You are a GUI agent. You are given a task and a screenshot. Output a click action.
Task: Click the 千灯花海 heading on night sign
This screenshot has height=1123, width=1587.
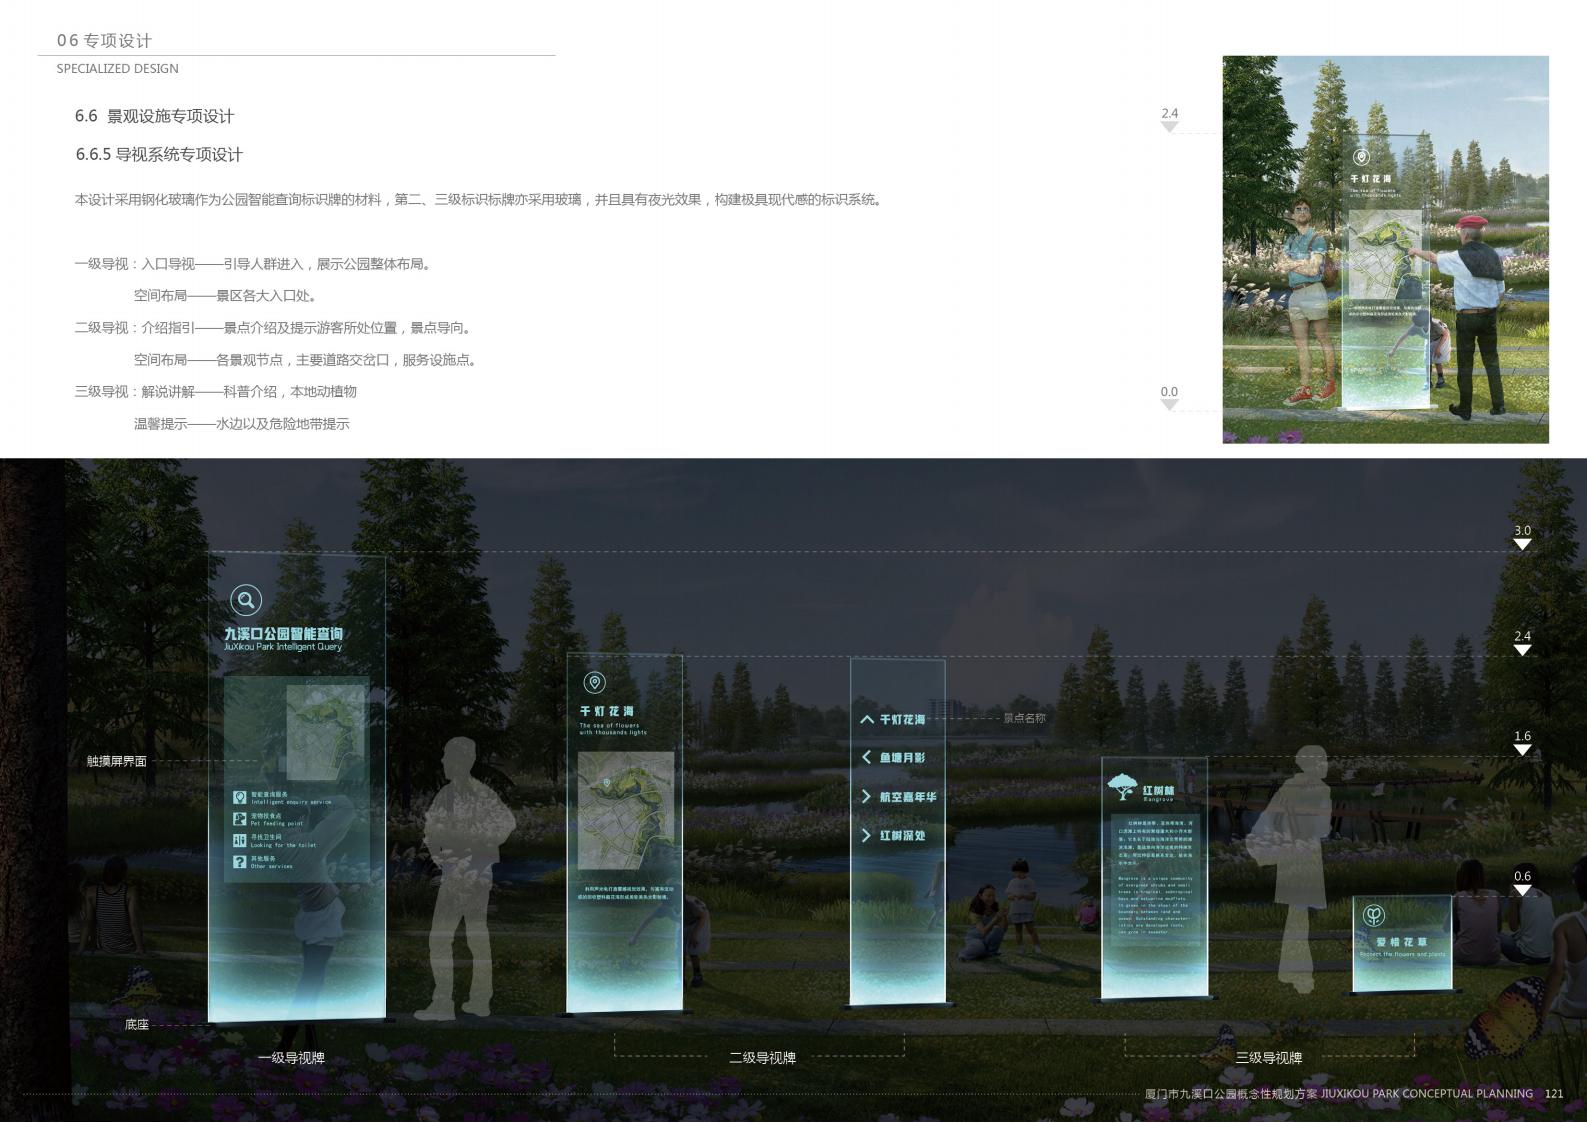pyautogui.click(x=607, y=711)
